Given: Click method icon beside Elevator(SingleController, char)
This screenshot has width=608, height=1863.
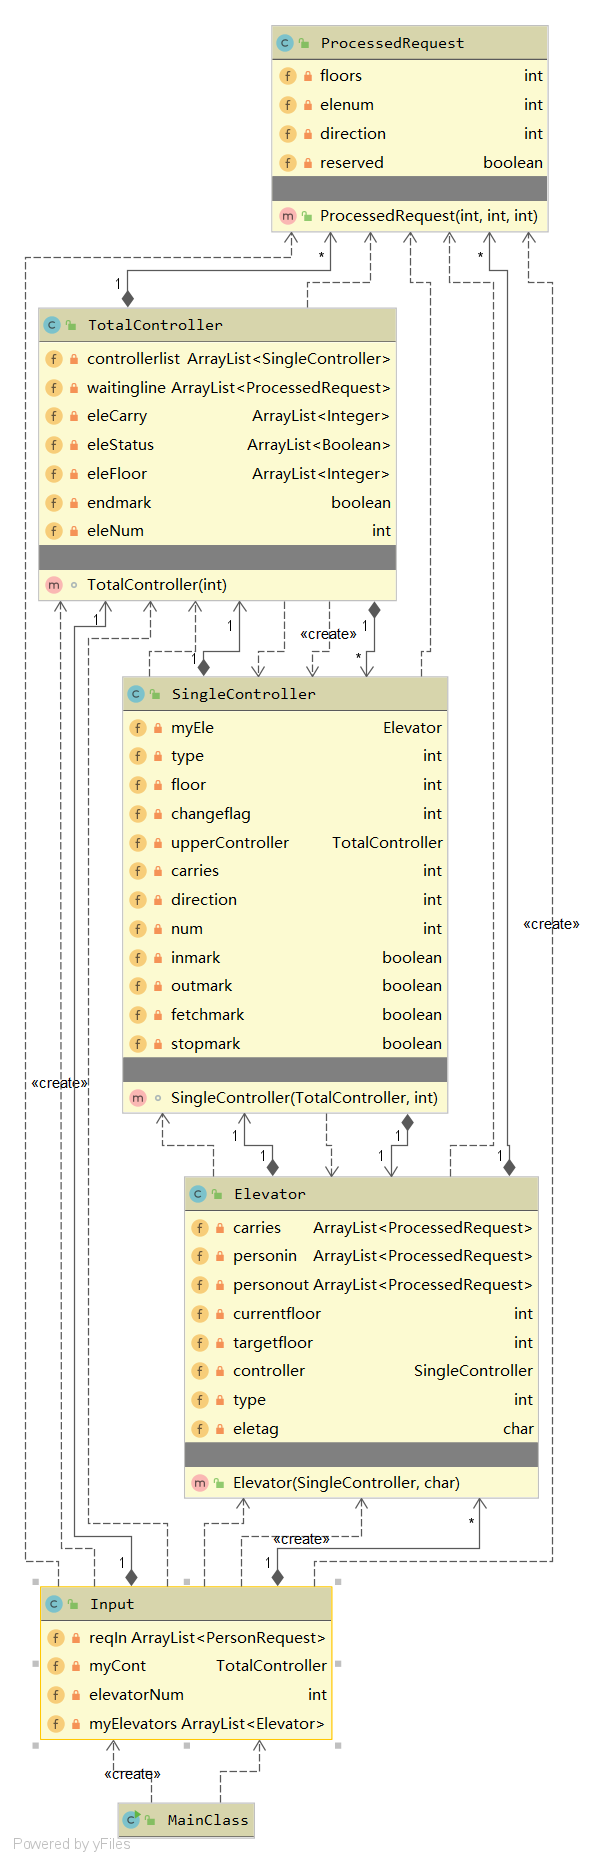Looking at the screenshot, I should [x=200, y=1483].
